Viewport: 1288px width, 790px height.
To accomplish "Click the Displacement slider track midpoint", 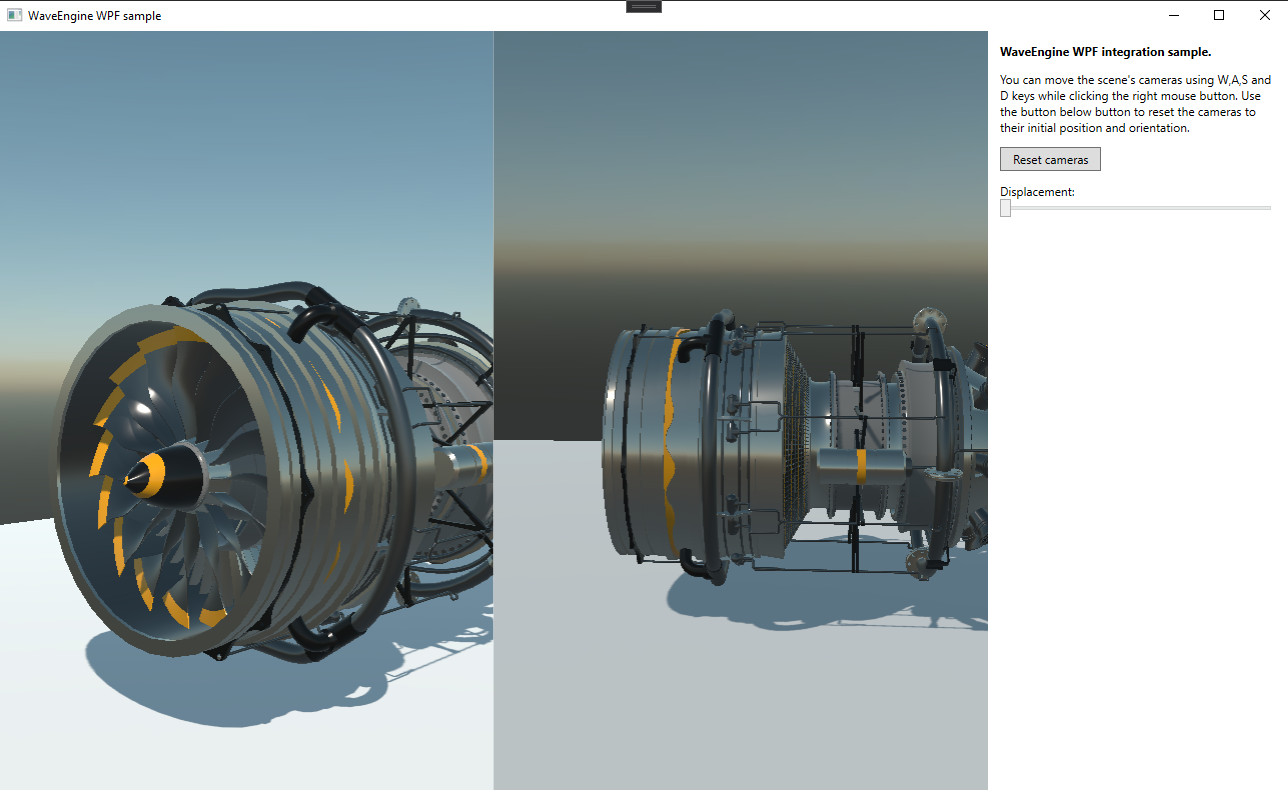I will click(x=1135, y=208).
